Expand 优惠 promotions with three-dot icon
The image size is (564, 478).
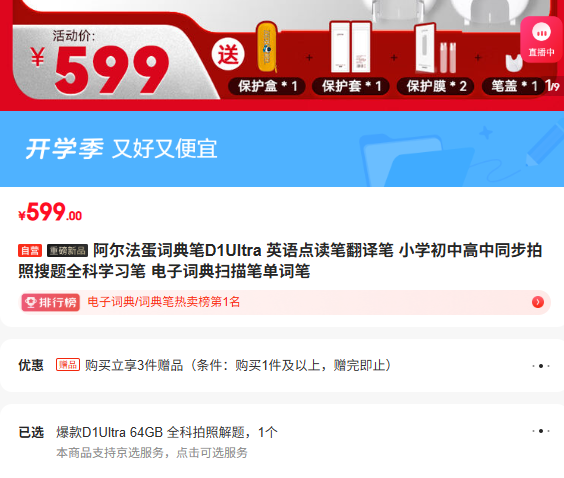[541, 366]
